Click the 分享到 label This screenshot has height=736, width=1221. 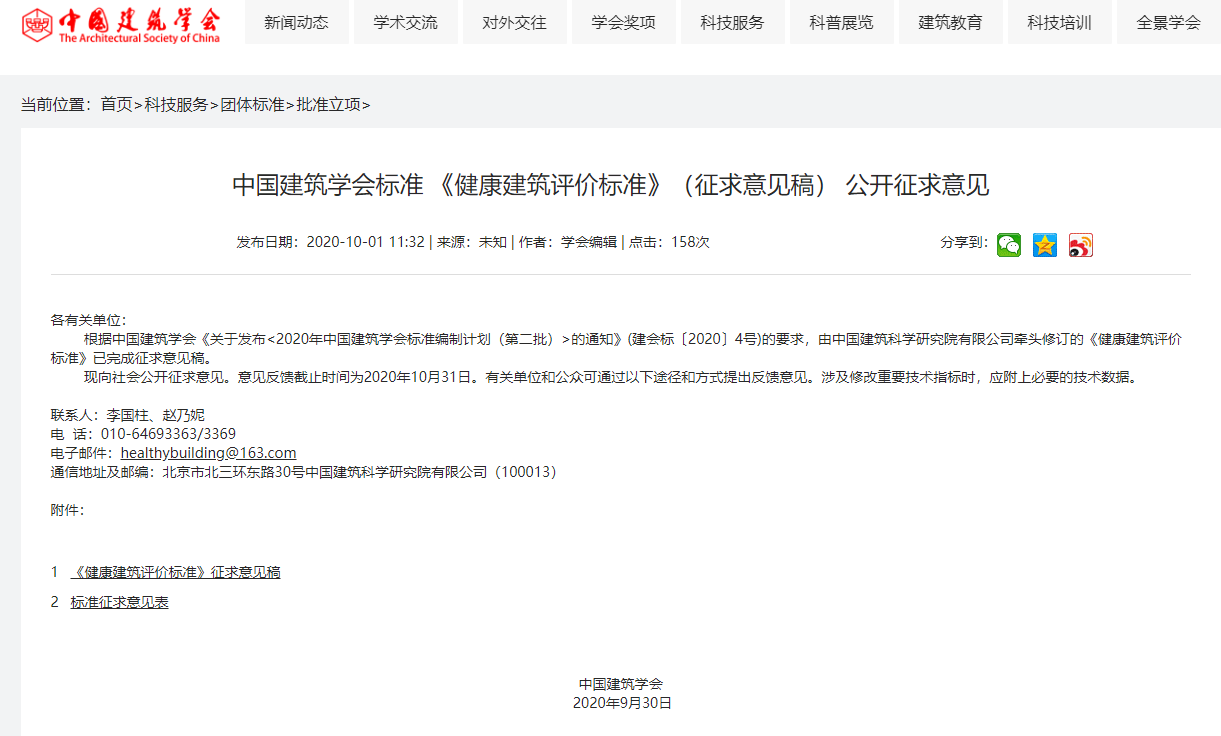964,242
